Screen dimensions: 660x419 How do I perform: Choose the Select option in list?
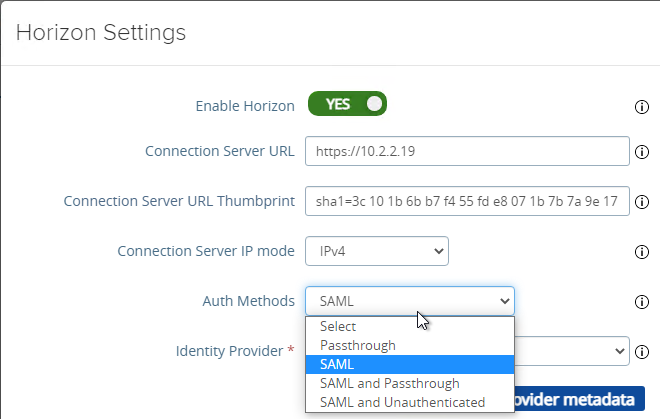tap(410, 326)
